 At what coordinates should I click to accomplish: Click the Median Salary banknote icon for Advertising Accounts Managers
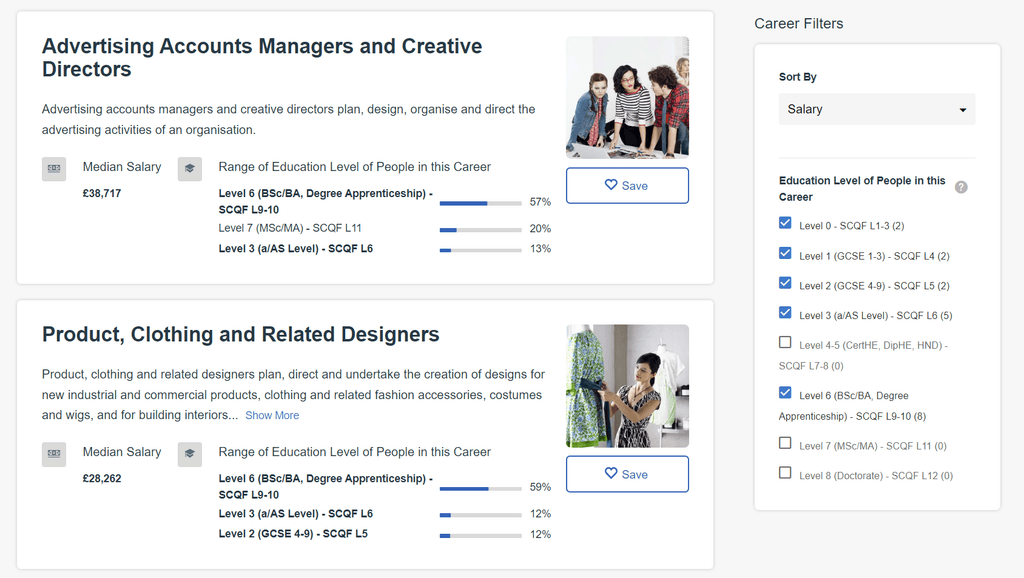point(54,168)
